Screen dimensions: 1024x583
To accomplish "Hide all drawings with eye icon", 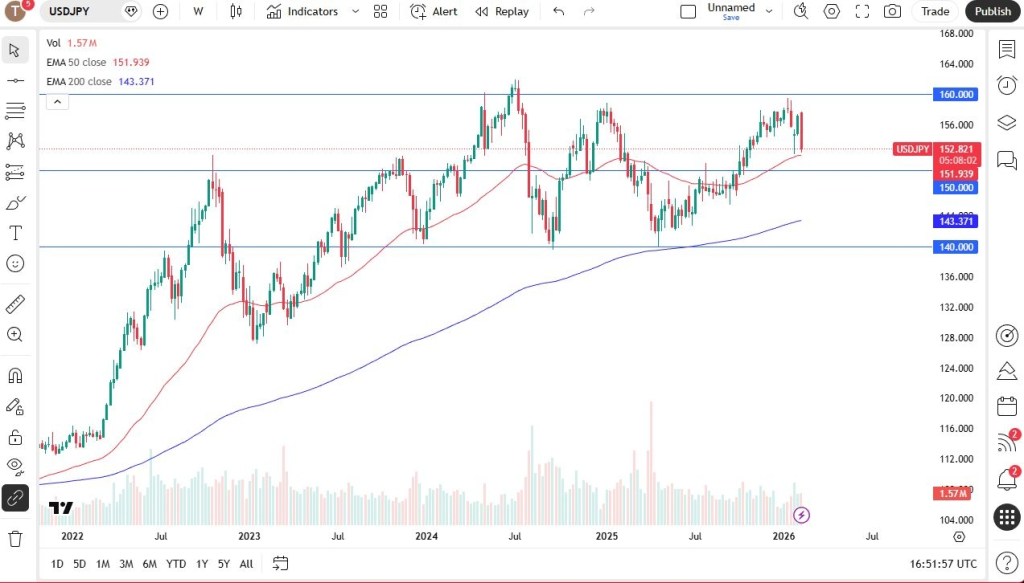I will 15,465.
